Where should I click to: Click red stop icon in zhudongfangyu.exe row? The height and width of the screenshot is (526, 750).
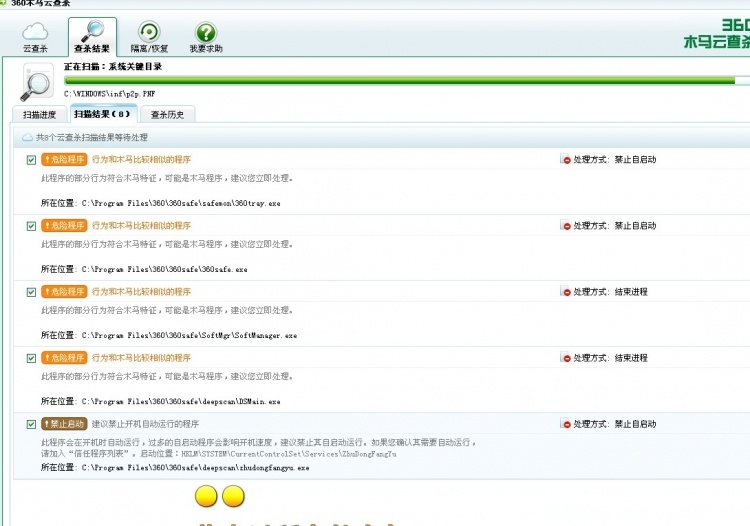565,423
